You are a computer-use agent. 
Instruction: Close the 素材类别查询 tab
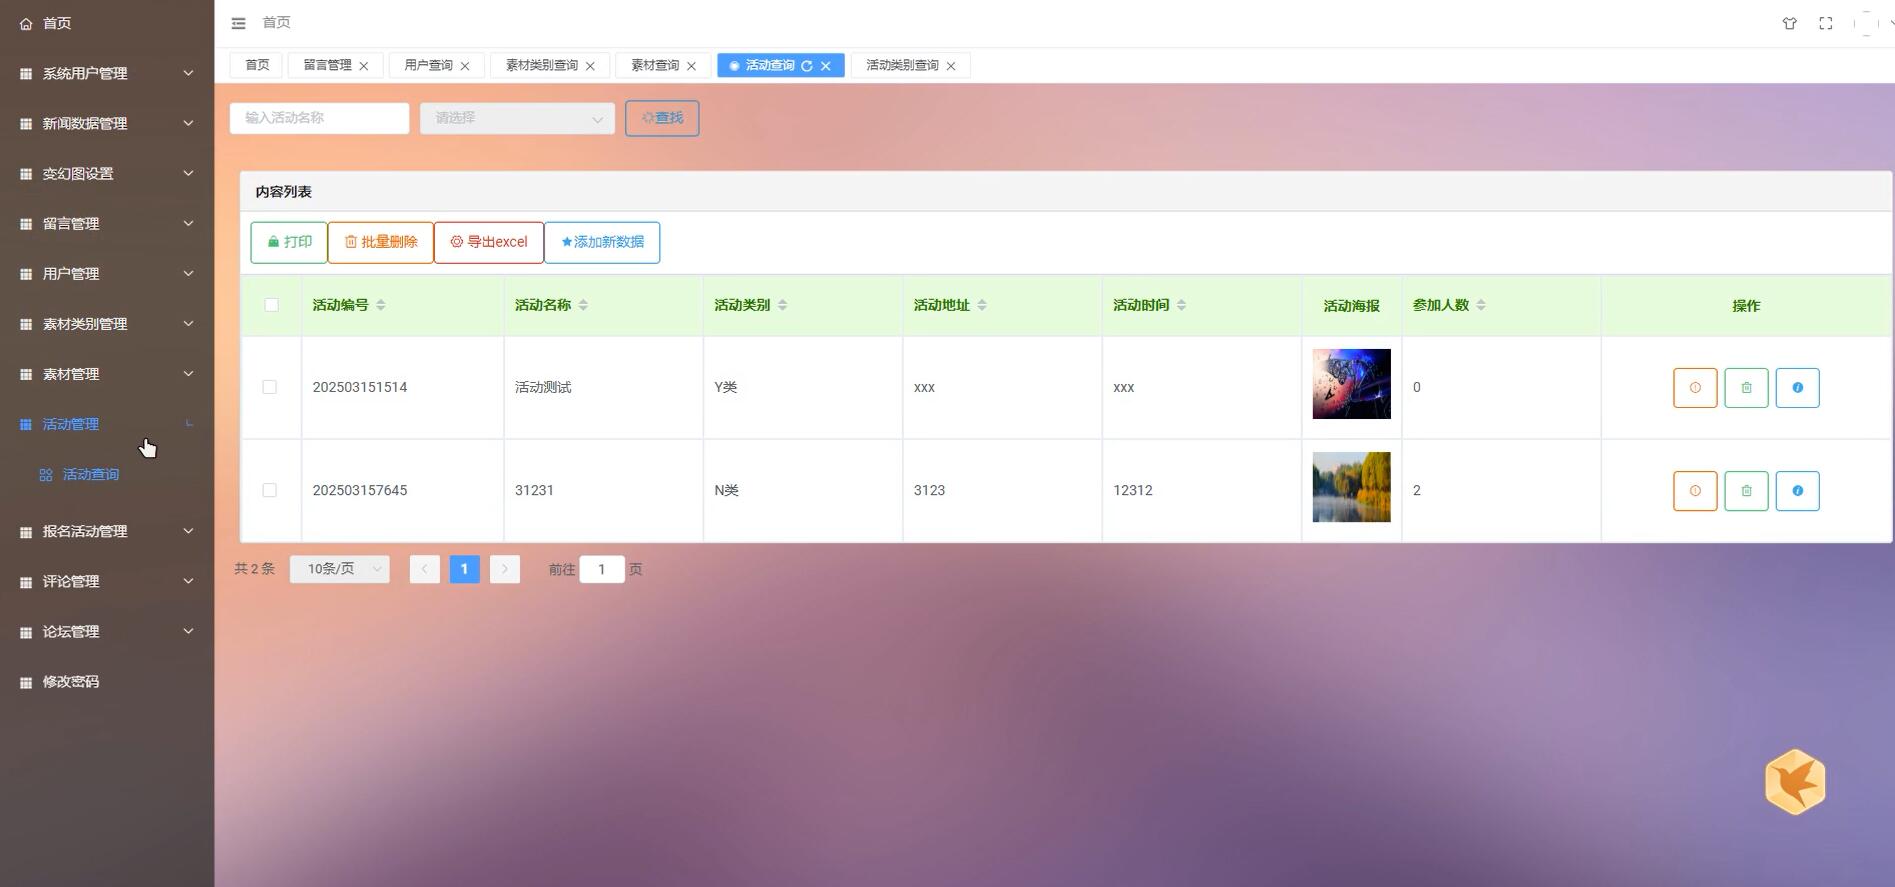pos(590,66)
